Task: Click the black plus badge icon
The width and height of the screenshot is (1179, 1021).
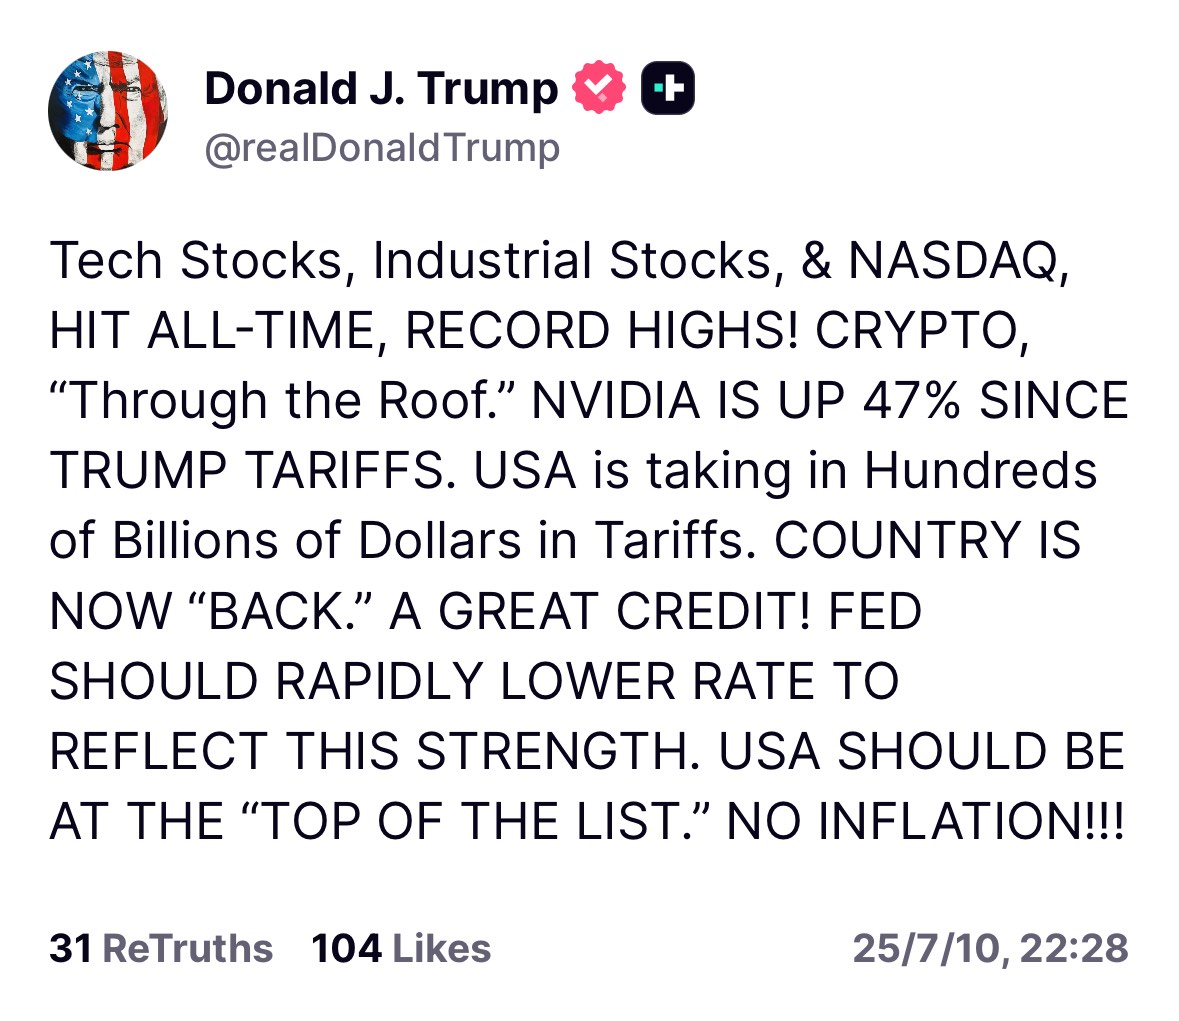Action: click(667, 88)
